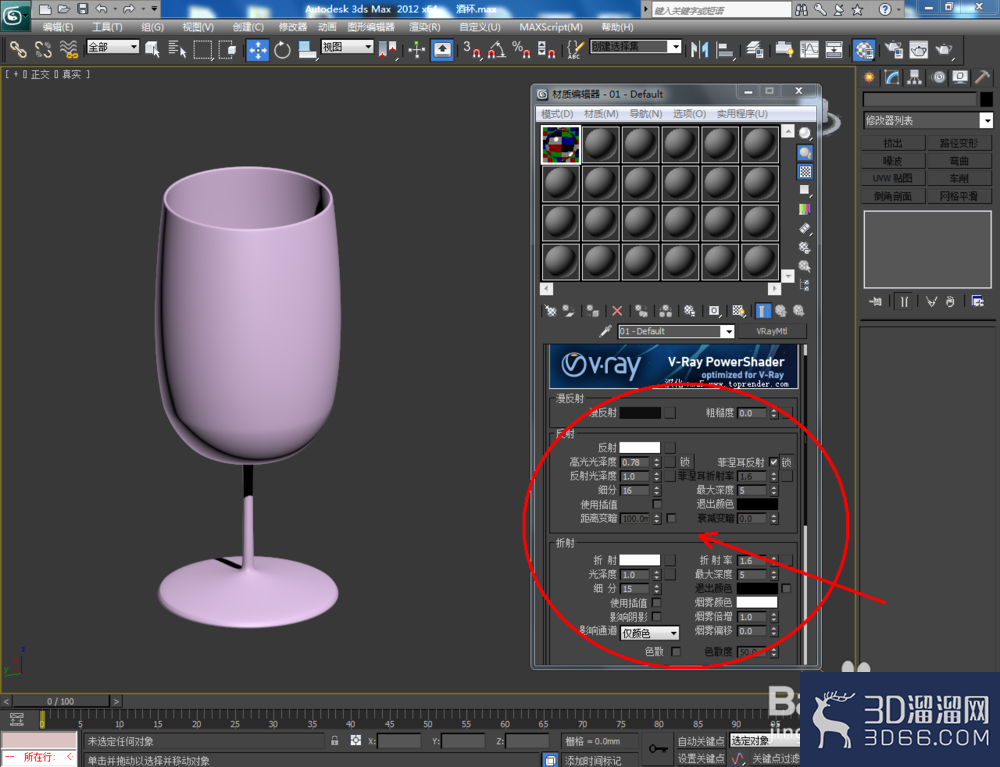Switch to the Utilities hammer panel tab

[982, 78]
